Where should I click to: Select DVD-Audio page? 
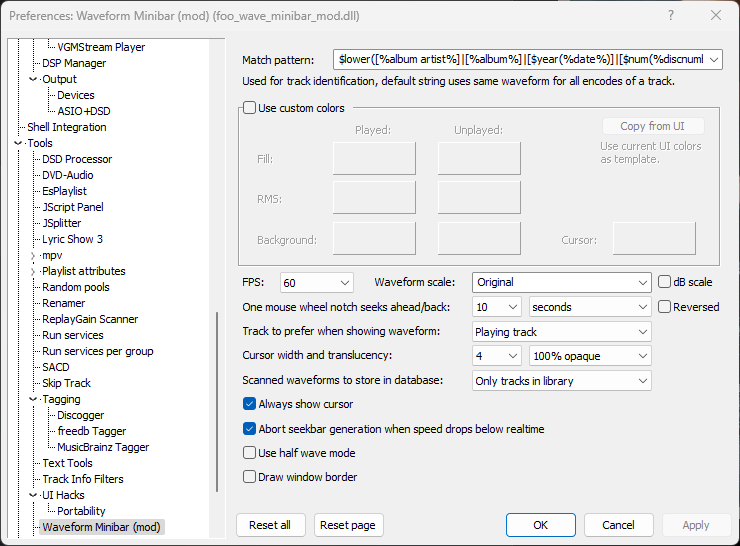click(67, 175)
